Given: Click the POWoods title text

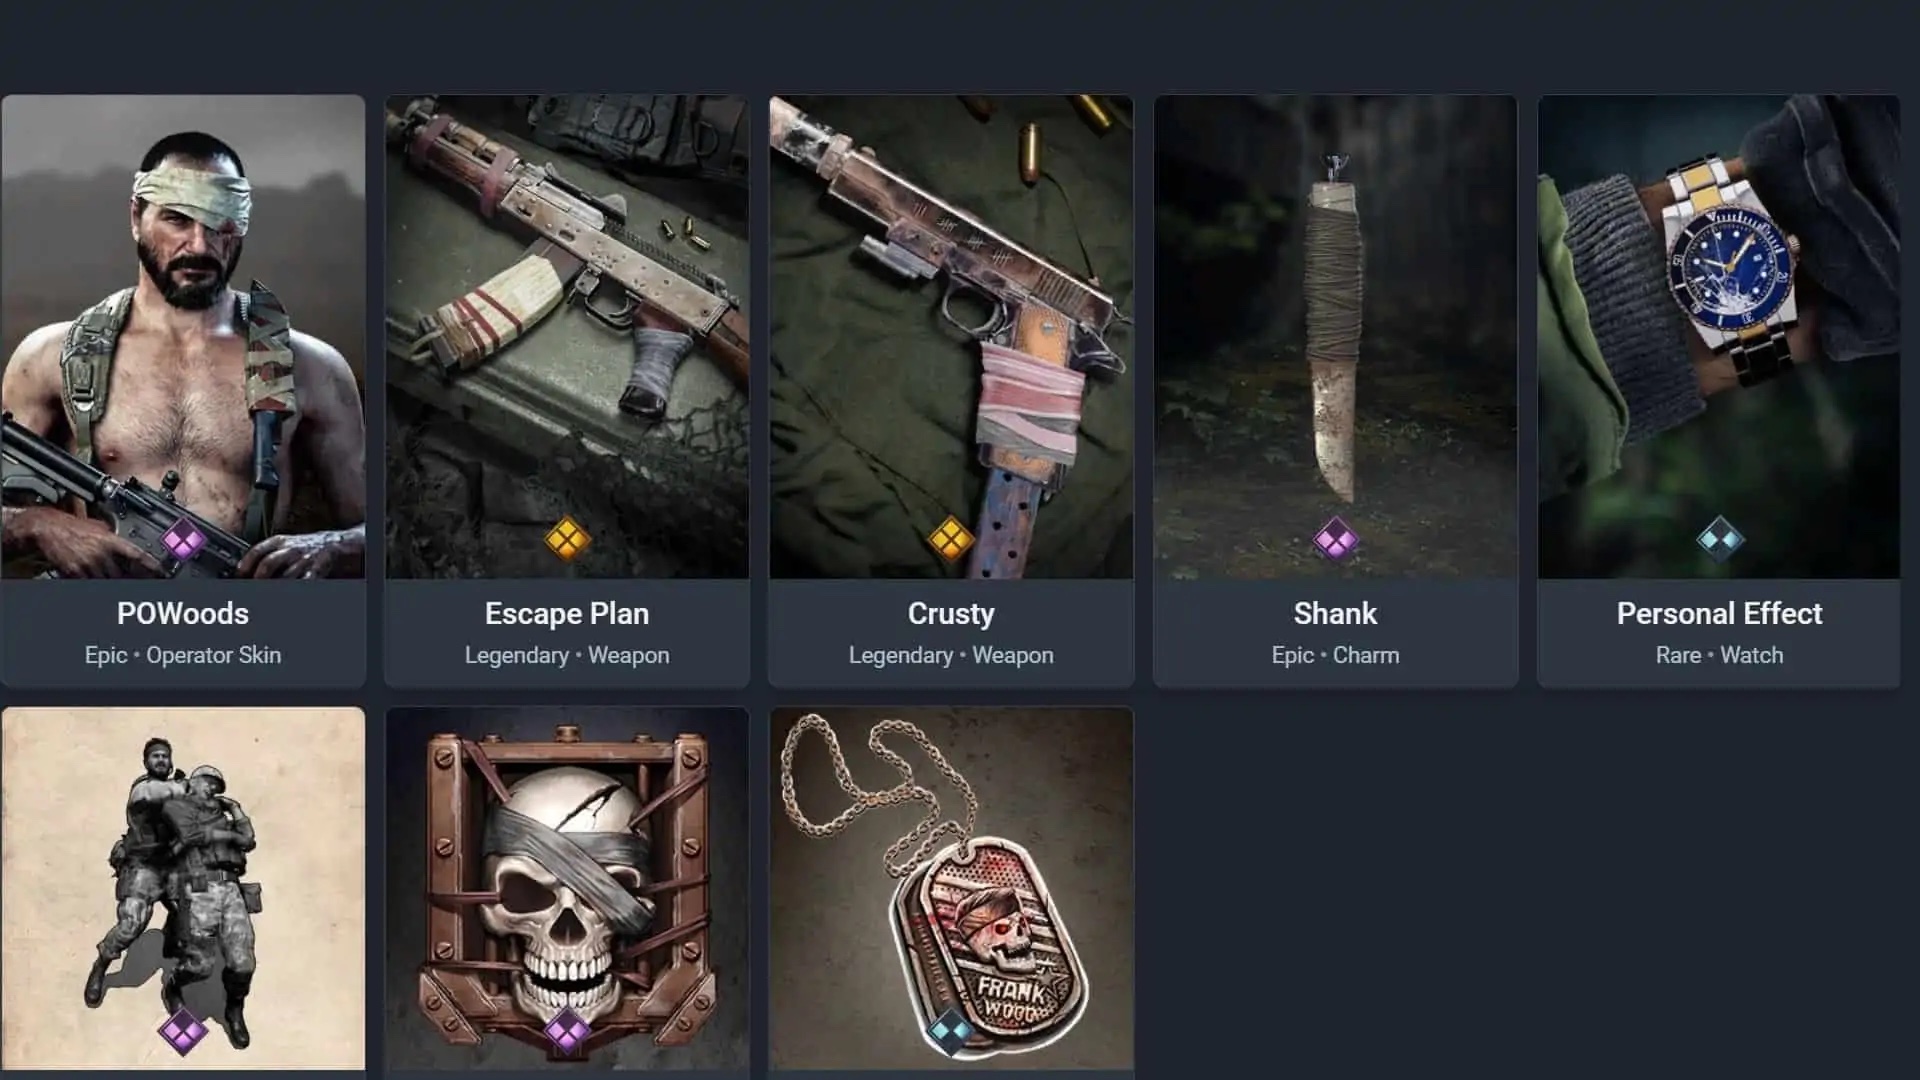Looking at the screenshot, I should pyautogui.click(x=183, y=613).
